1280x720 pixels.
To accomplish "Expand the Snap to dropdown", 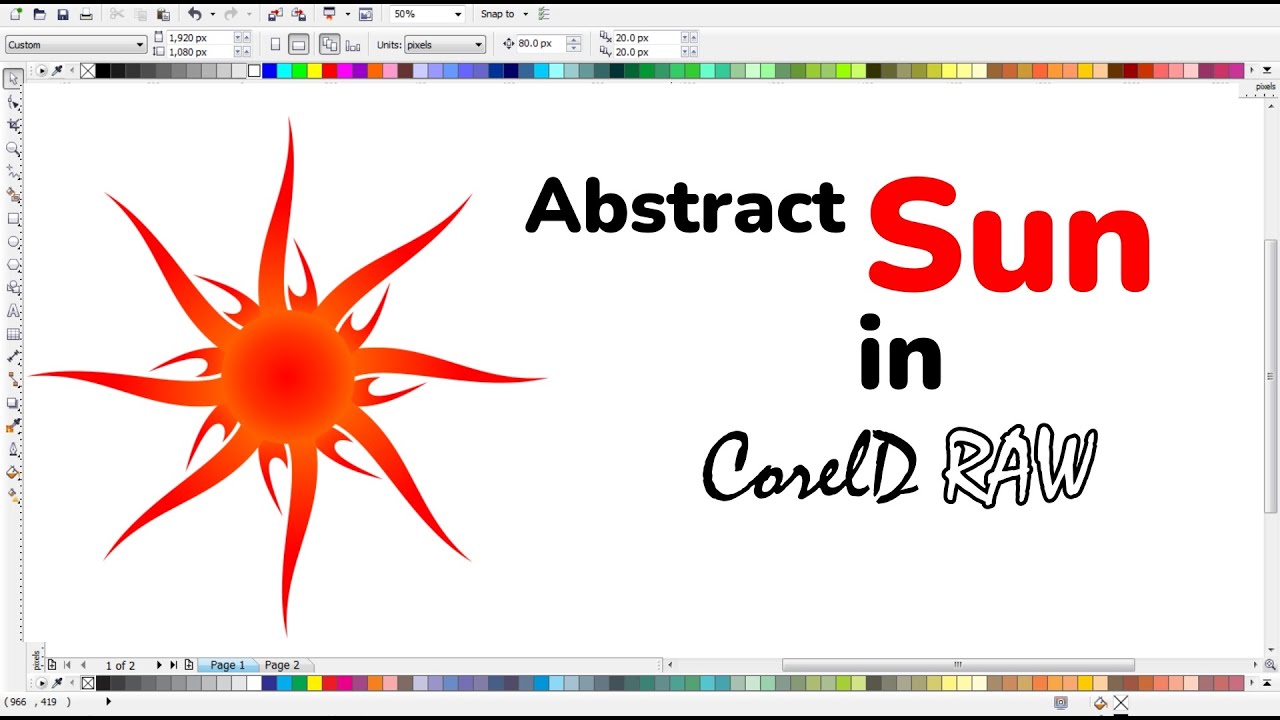I will (x=525, y=14).
